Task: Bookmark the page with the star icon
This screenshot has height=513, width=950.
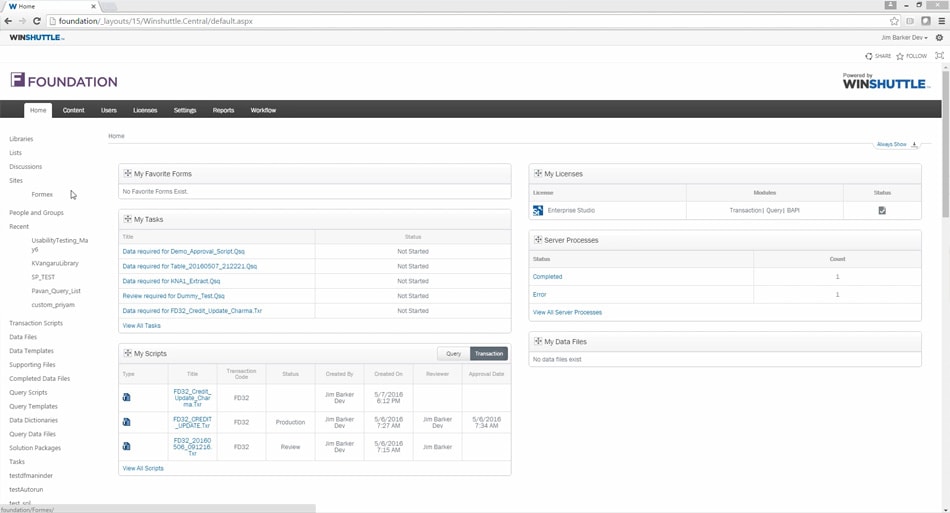Action: [x=894, y=21]
